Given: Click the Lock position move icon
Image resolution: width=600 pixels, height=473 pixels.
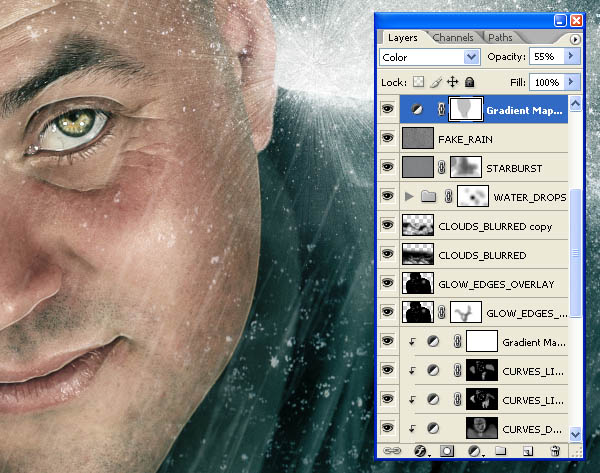Looking at the screenshot, I should click(453, 82).
